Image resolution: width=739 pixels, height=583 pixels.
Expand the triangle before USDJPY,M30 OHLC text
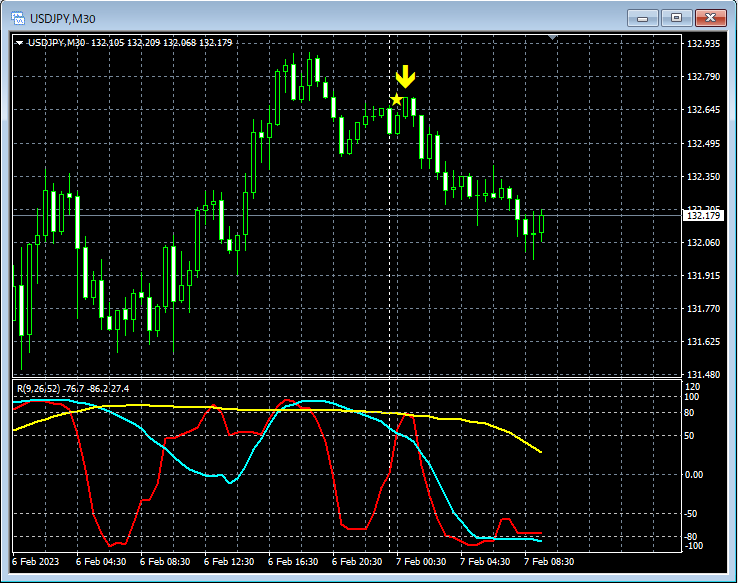(x=19, y=43)
